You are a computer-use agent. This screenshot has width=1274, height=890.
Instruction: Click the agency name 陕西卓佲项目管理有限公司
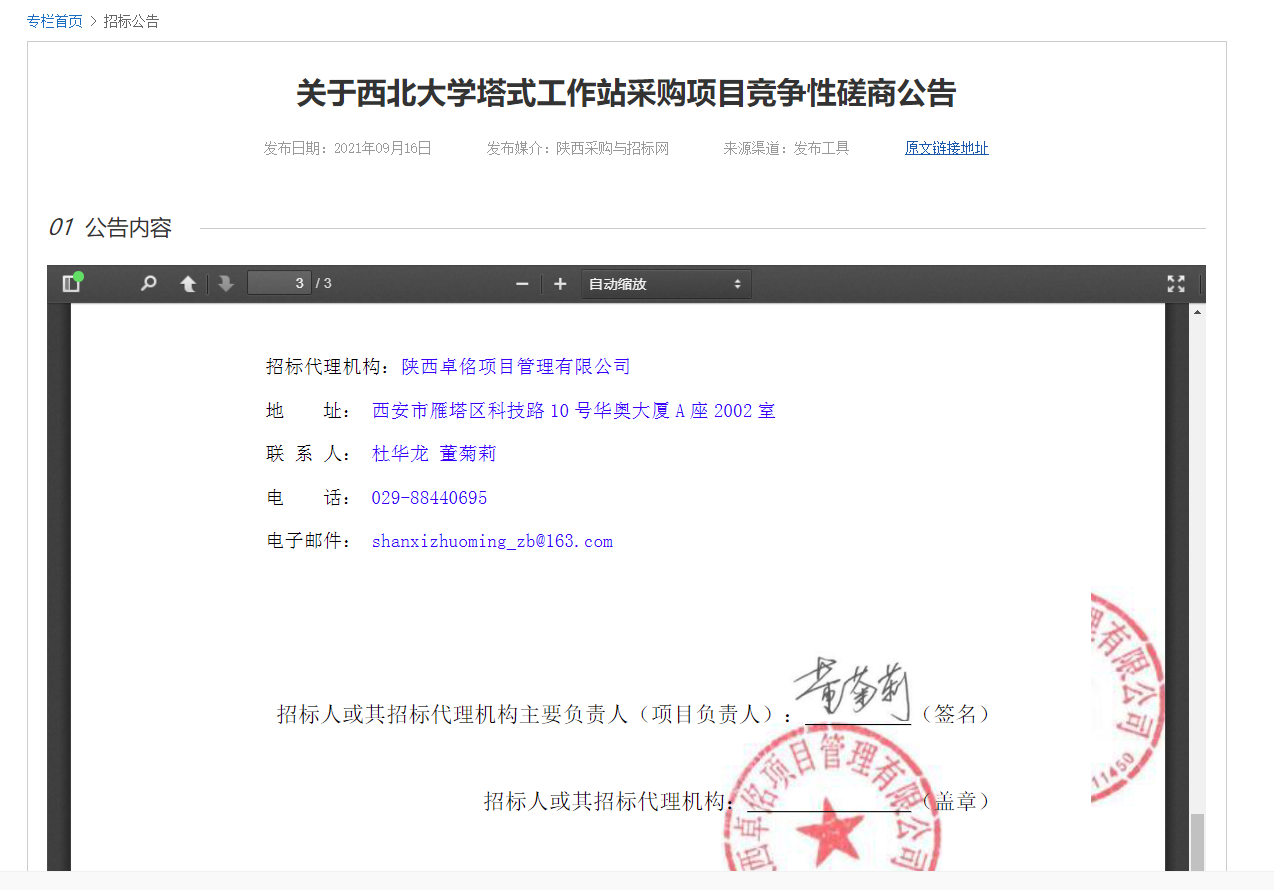coord(516,367)
